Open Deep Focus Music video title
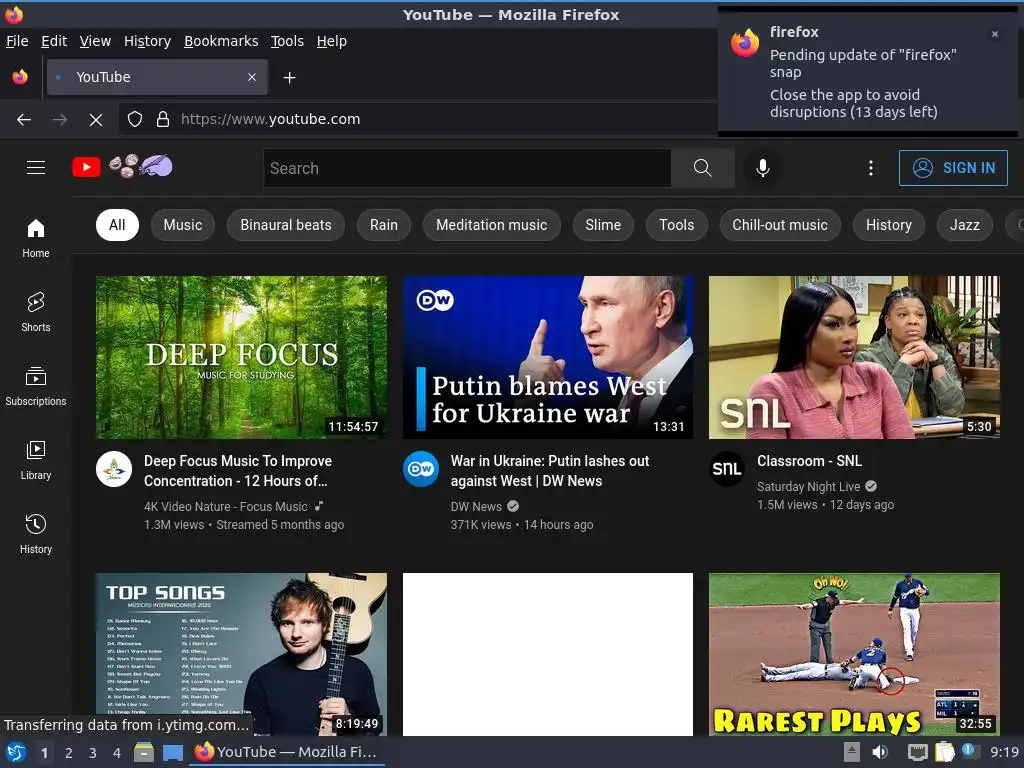Image resolution: width=1024 pixels, height=768 pixels. tap(238, 471)
